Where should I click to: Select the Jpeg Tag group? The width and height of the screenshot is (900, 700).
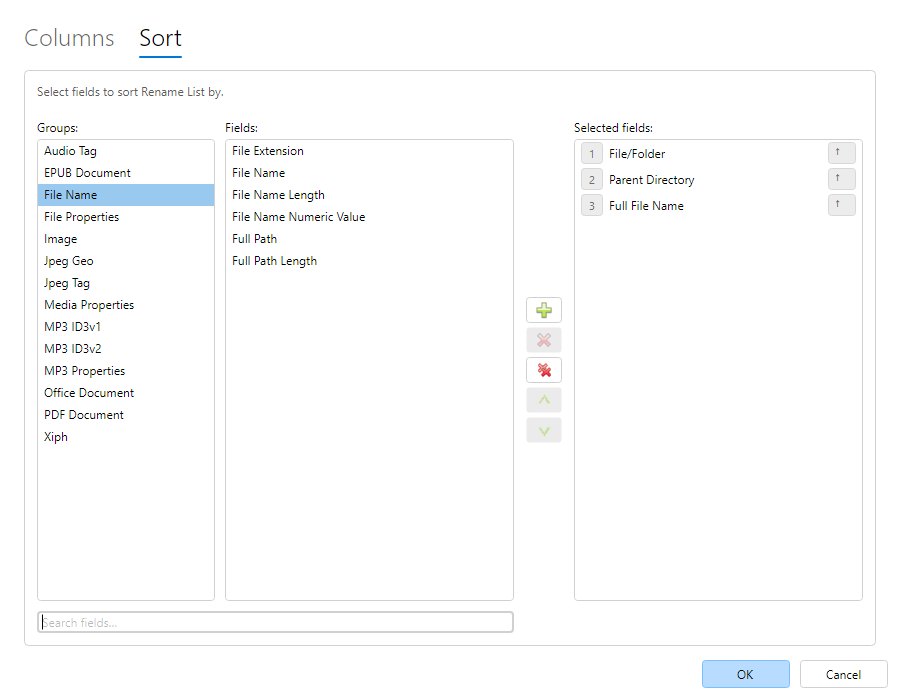(126, 283)
